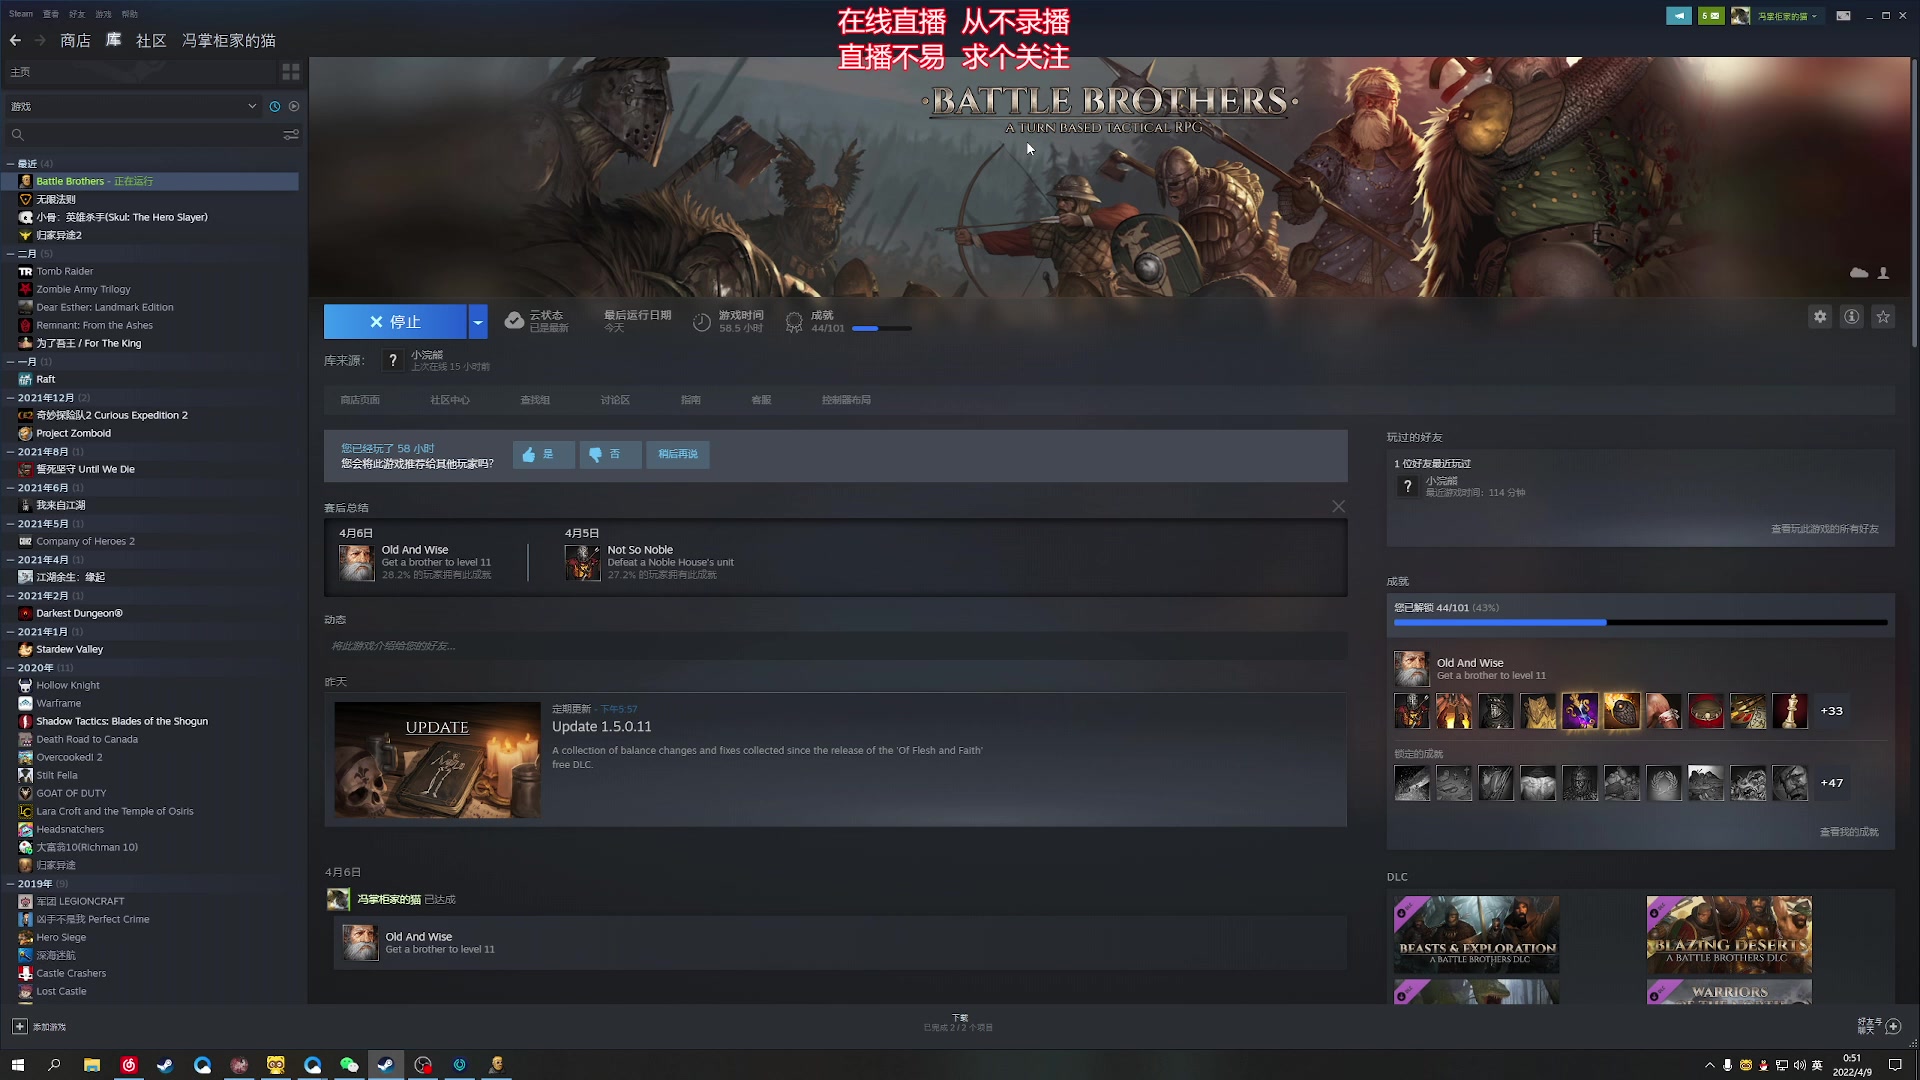Click the back navigation arrow
Image resolution: width=1920 pixels, height=1080 pixels.
tap(15, 40)
